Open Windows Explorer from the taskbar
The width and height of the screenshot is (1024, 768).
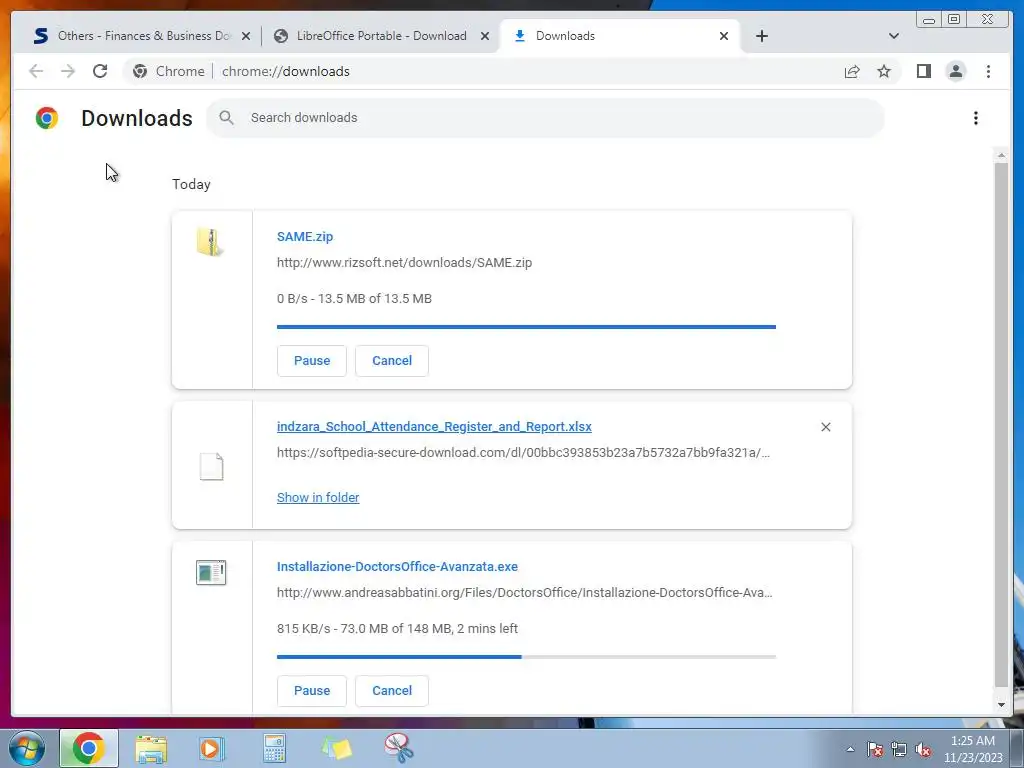pyautogui.click(x=151, y=749)
